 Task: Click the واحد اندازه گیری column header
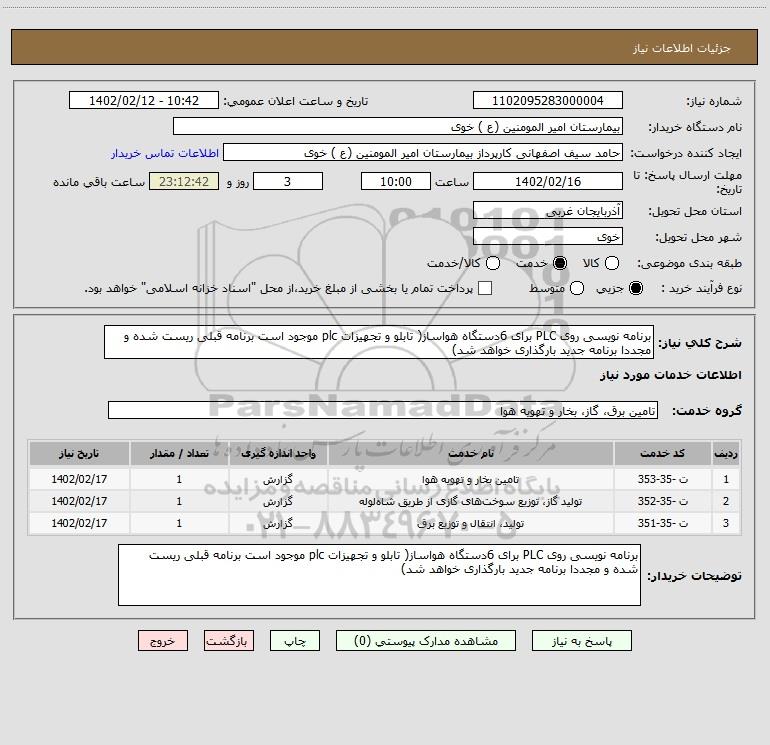coord(278,453)
